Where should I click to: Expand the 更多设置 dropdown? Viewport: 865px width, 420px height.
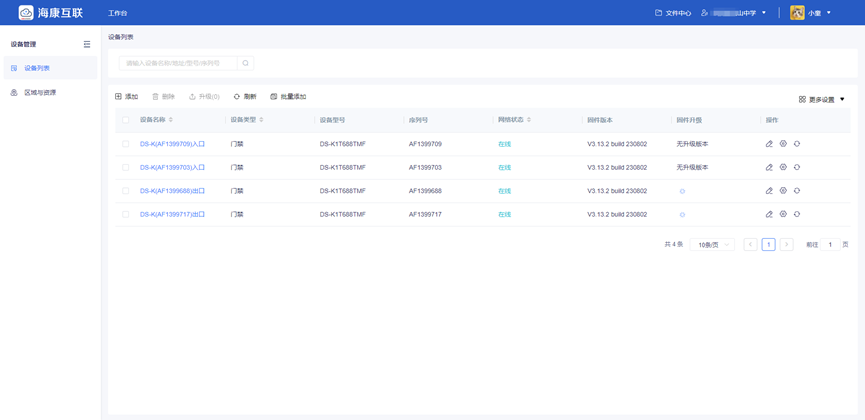[822, 99]
